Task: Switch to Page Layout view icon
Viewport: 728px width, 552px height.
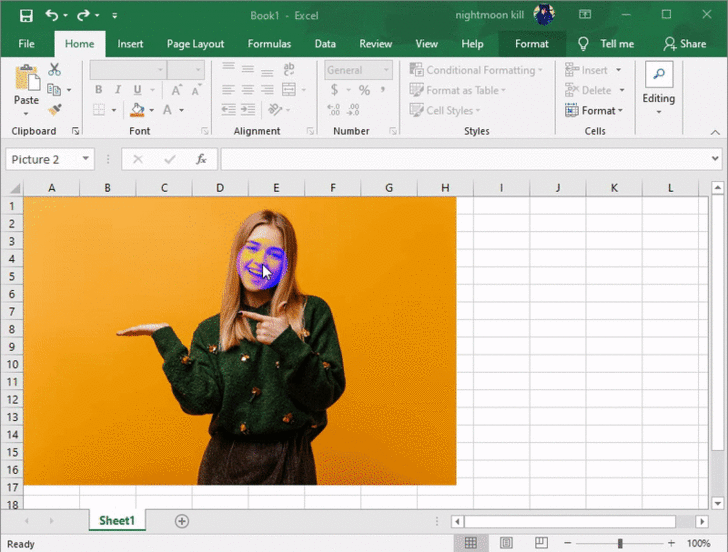Action: [x=506, y=543]
